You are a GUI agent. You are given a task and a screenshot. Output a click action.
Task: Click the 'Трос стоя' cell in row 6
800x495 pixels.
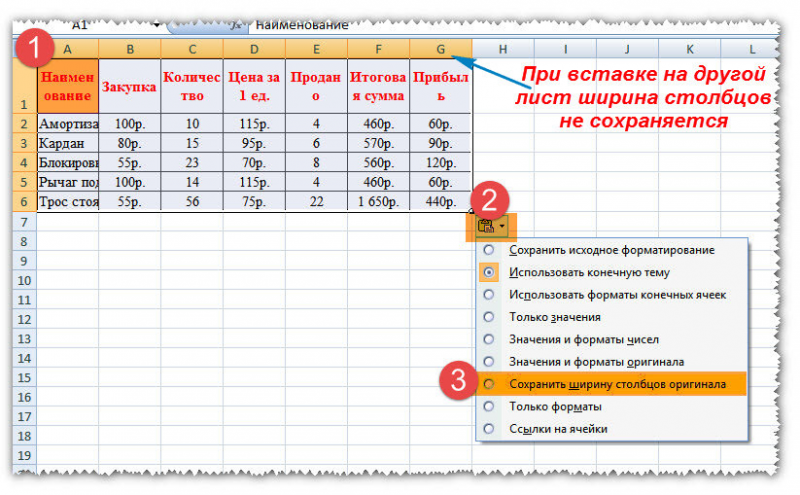point(68,202)
